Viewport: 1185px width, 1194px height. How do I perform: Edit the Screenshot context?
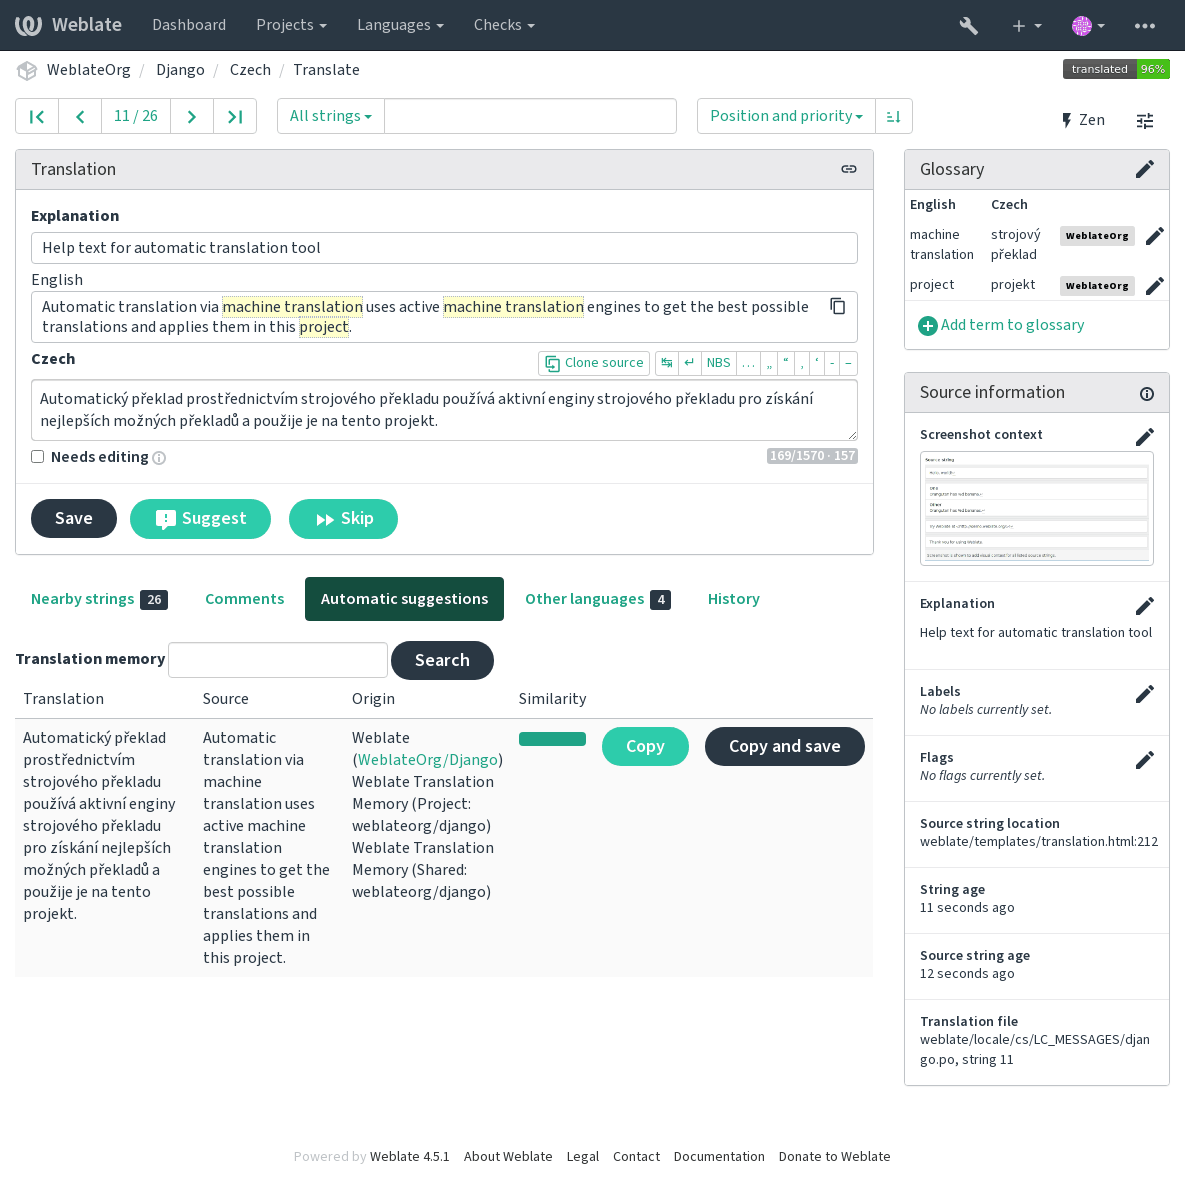(x=1145, y=437)
